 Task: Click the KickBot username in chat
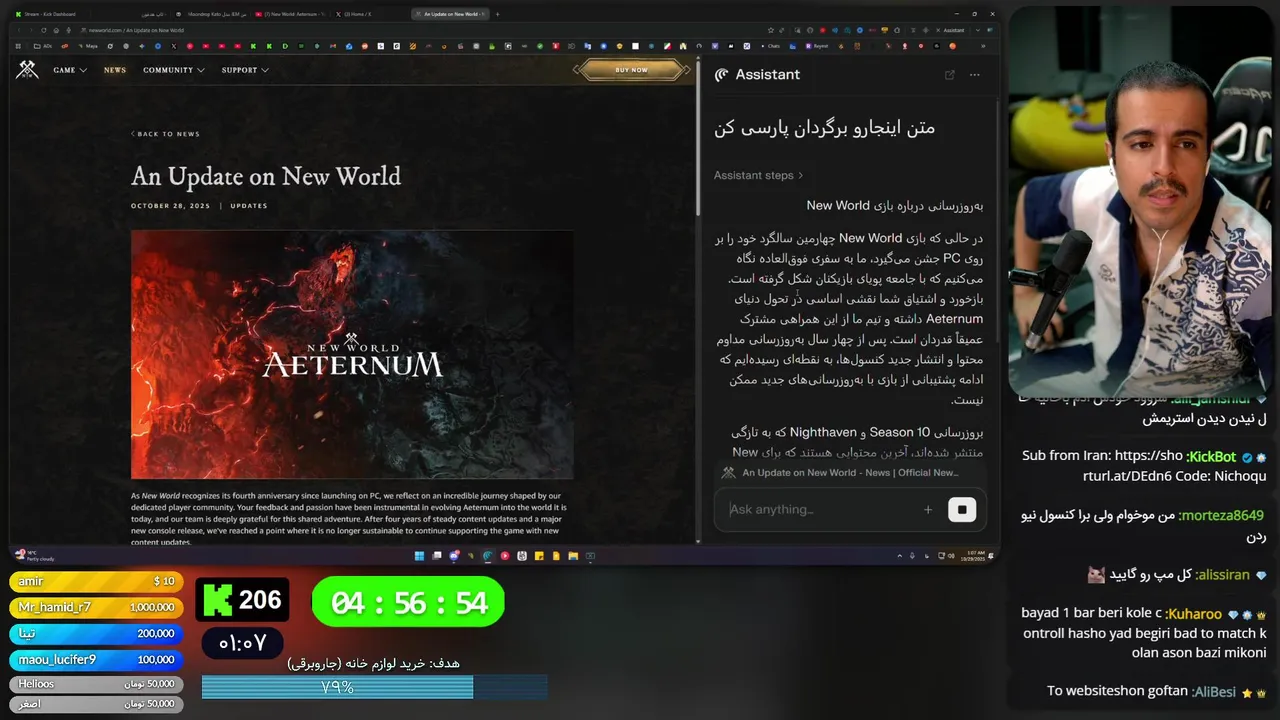point(1212,456)
